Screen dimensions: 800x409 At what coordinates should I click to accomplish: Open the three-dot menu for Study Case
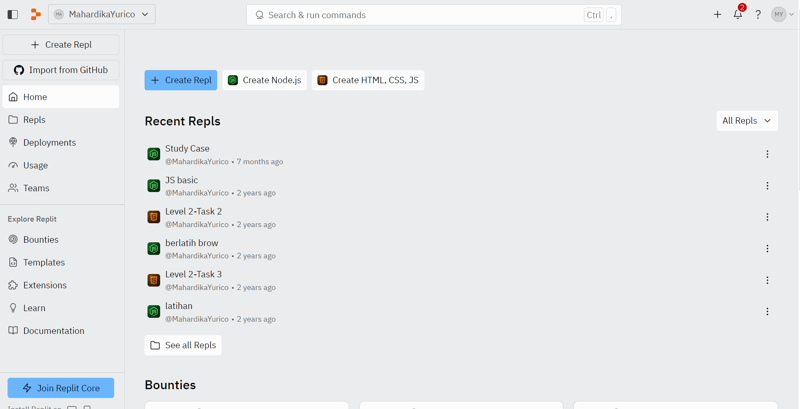point(767,154)
